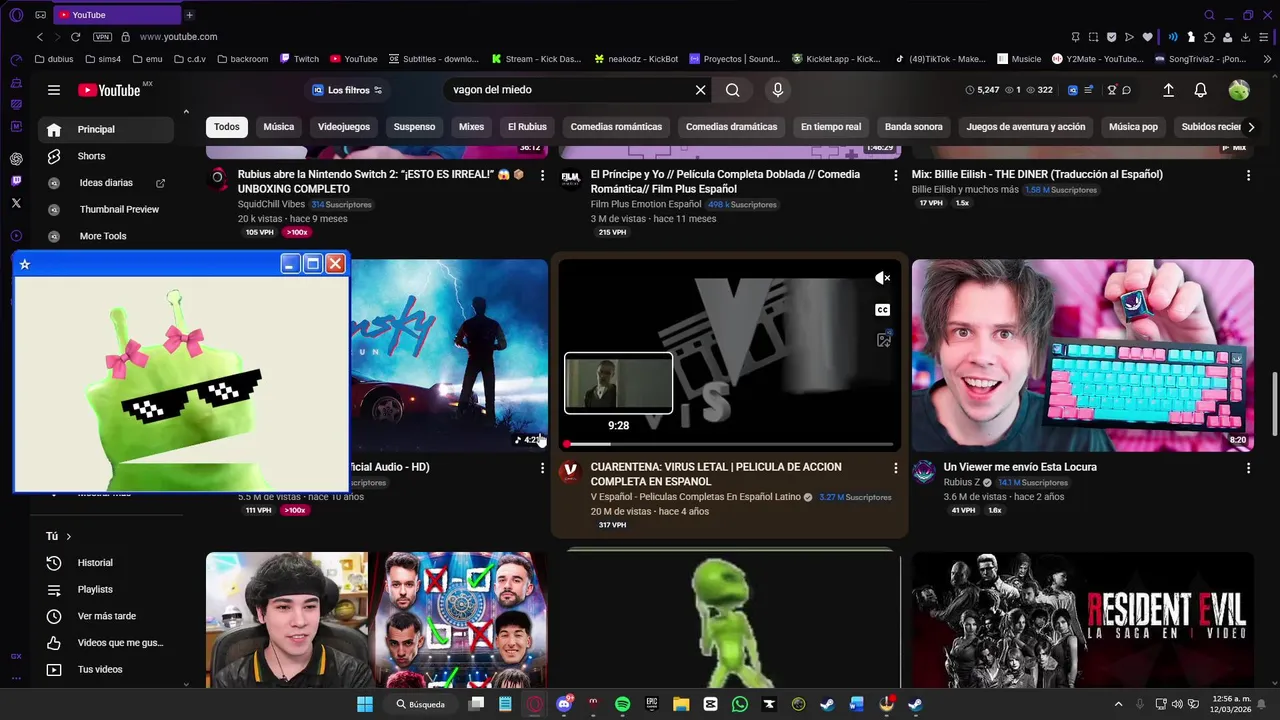Select the Música filter chip
1280x720 pixels.
[x=279, y=127]
